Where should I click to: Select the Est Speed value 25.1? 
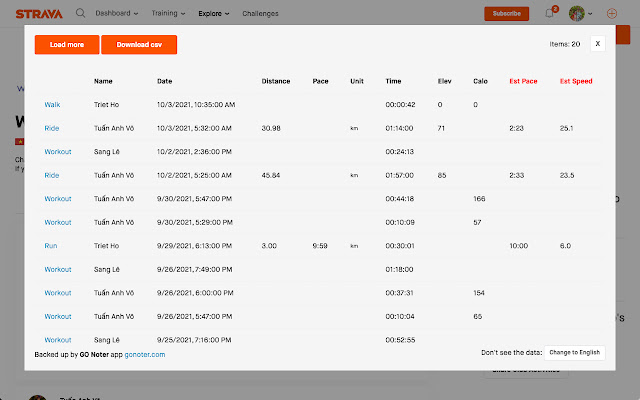click(x=567, y=128)
